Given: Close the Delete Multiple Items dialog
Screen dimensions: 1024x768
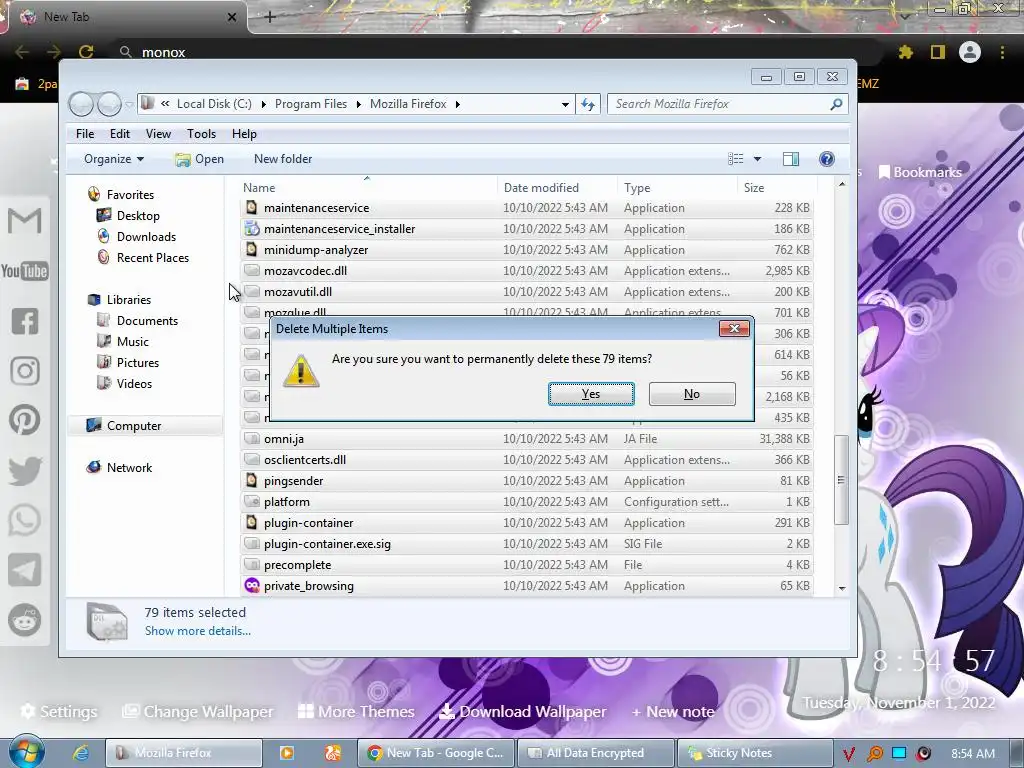Looking at the screenshot, I should (733, 328).
